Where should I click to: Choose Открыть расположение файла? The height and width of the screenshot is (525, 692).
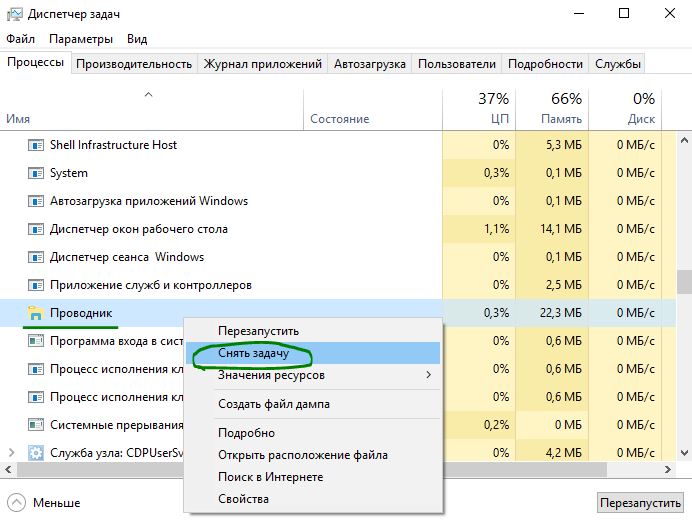[x=313, y=455]
